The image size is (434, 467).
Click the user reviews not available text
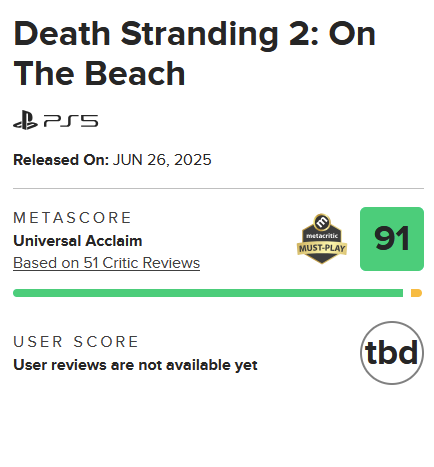(135, 365)
